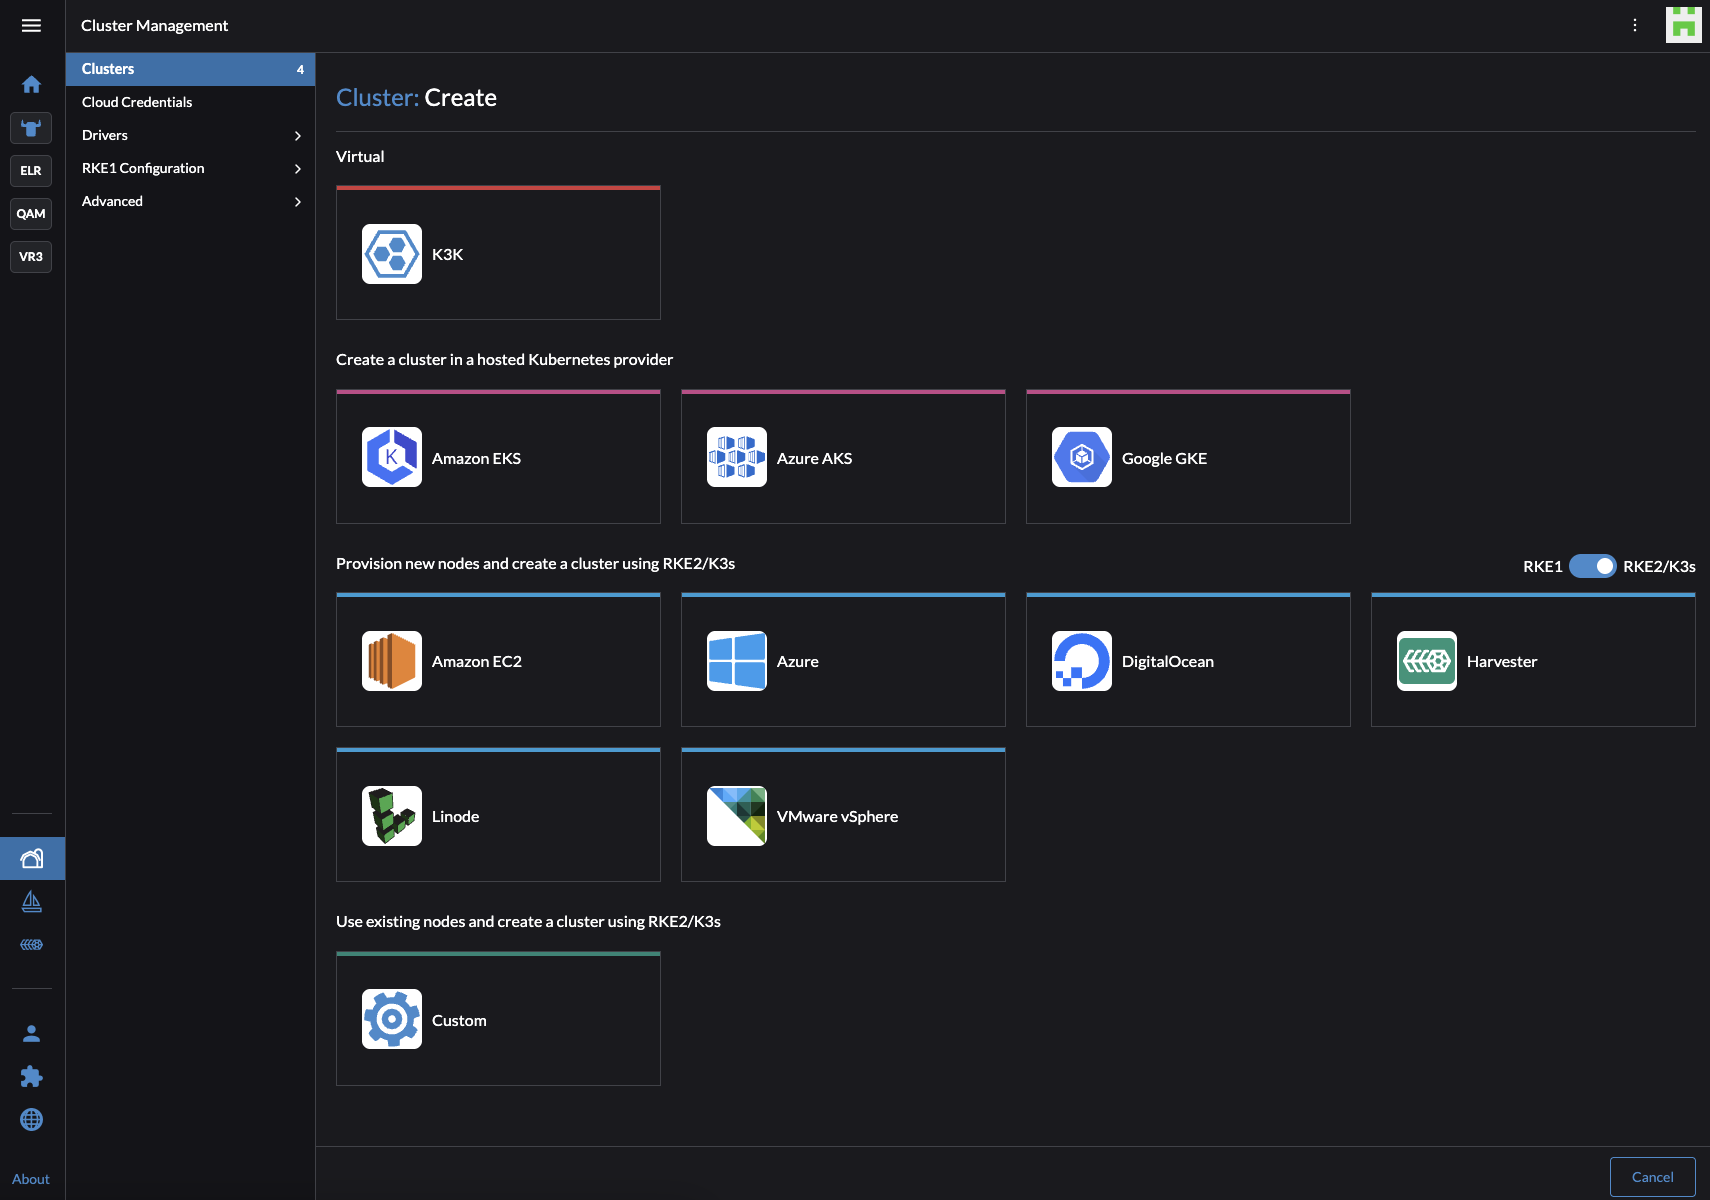
Task: Open the hamburger navigation menu
Action: 31,26
